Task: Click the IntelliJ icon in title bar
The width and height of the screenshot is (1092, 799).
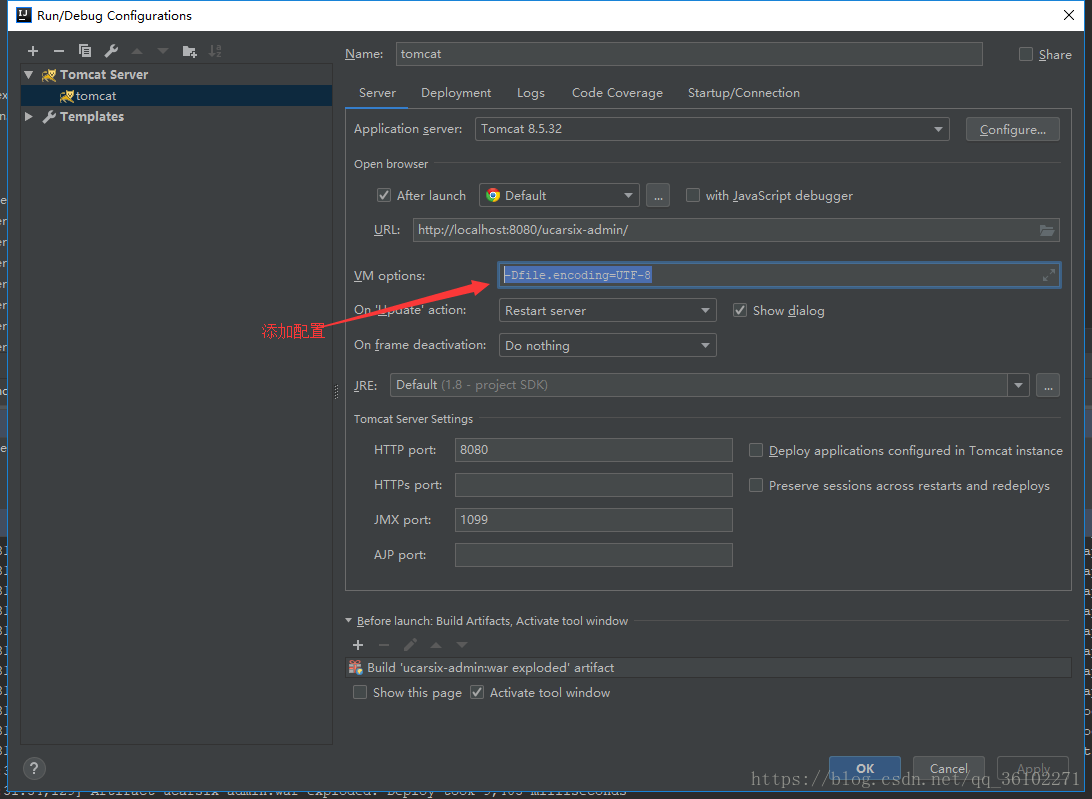Action: pyautogui.click(x=23, y=15)
